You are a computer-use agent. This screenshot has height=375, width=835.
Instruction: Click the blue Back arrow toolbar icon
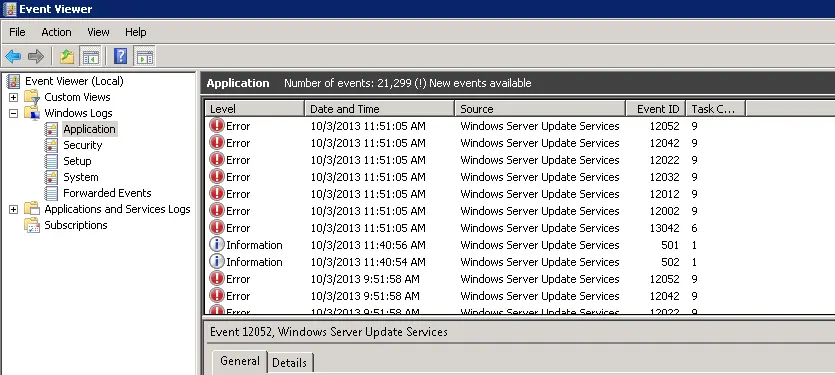(x=13, y=56)
